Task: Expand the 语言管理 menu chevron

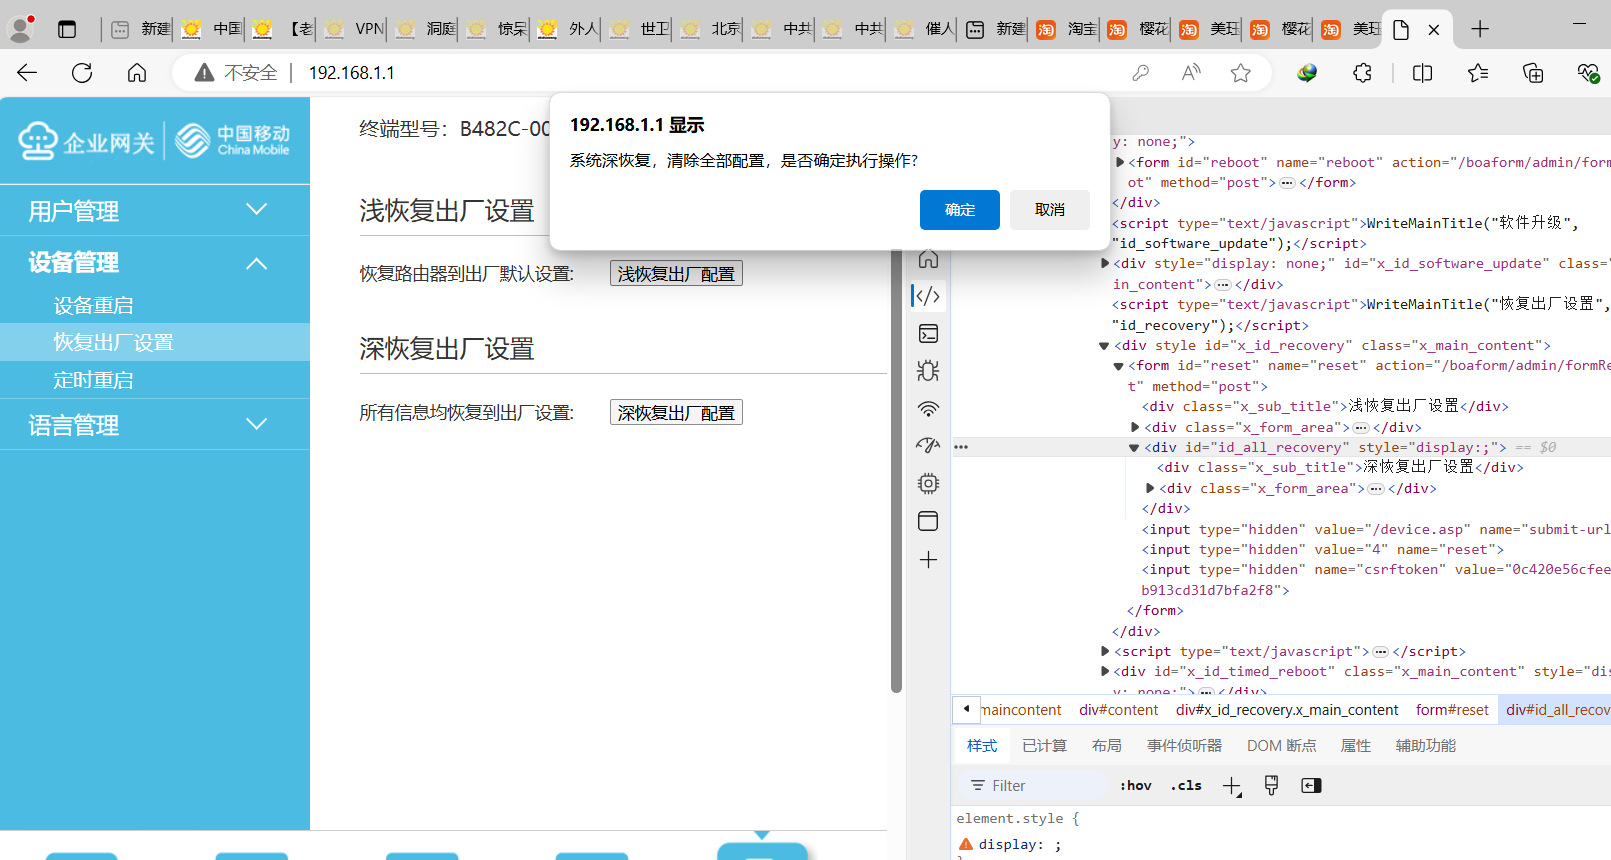Action: [x=257, y=424]
